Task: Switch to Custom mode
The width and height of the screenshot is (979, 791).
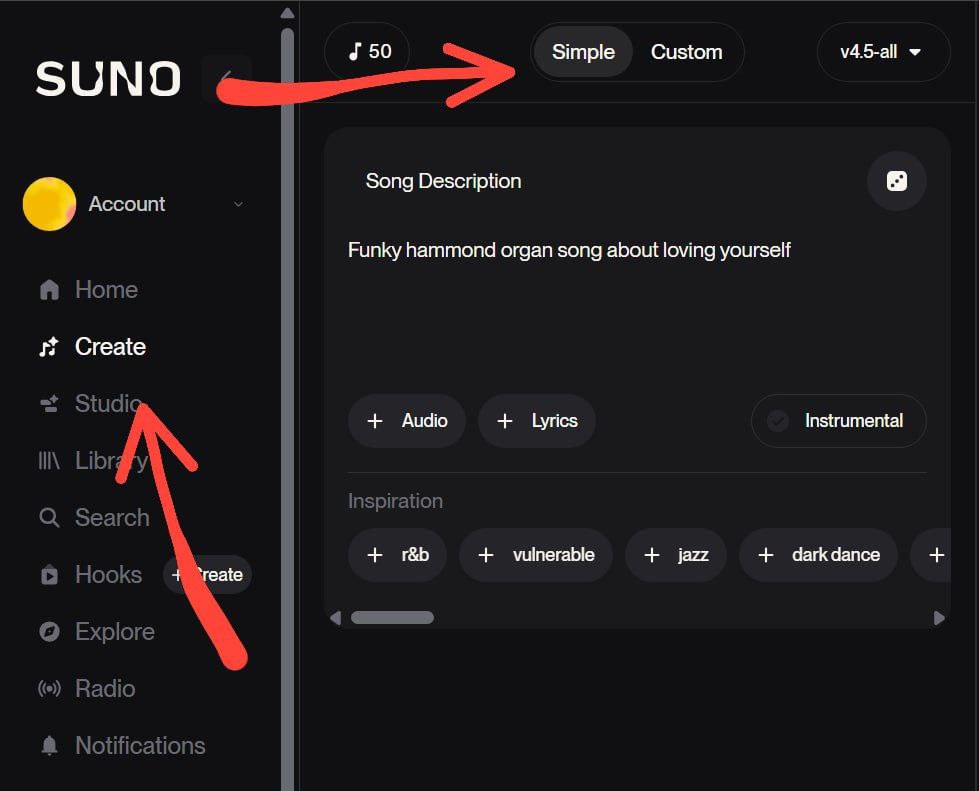Action: coord(687,52)
